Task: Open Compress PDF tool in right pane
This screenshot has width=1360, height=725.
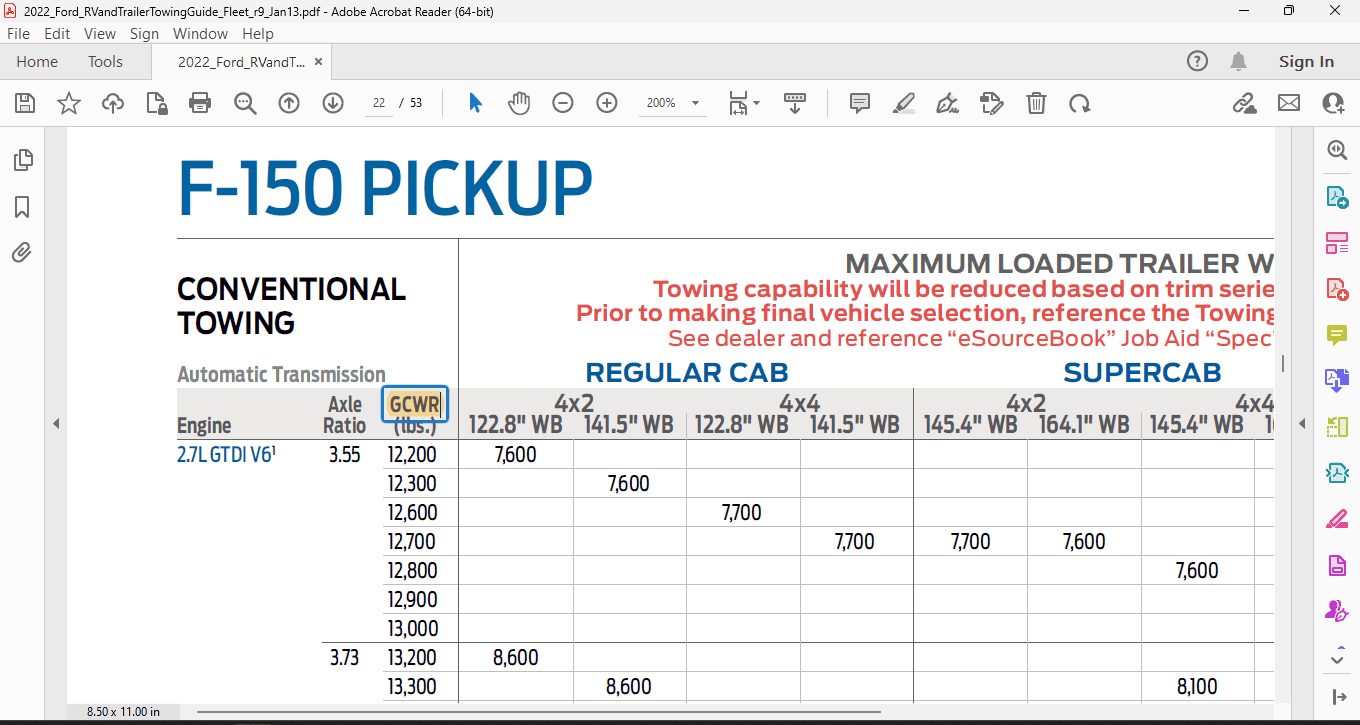Action: (x=1337, y=473)
